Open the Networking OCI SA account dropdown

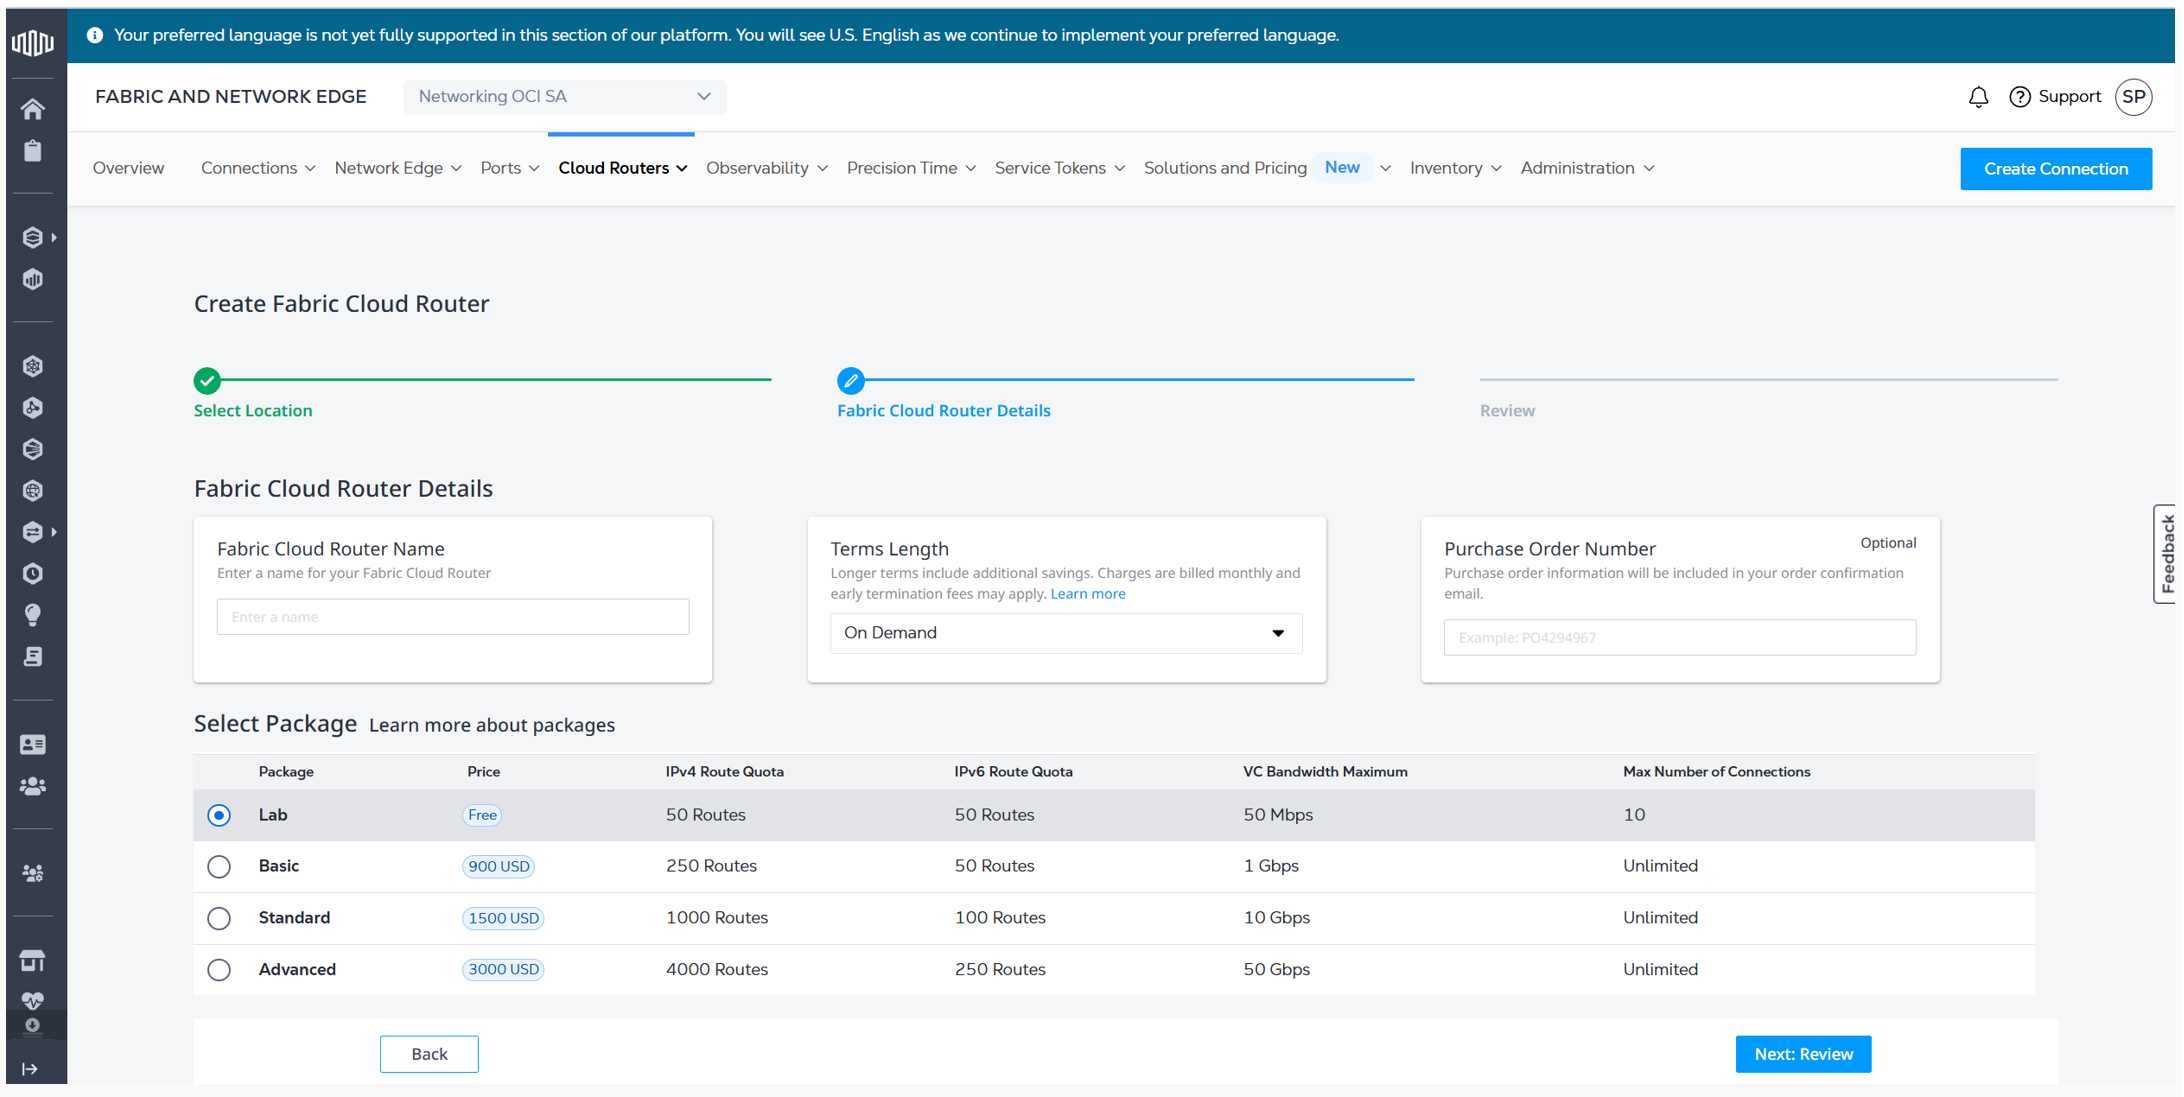pos(564,97)
